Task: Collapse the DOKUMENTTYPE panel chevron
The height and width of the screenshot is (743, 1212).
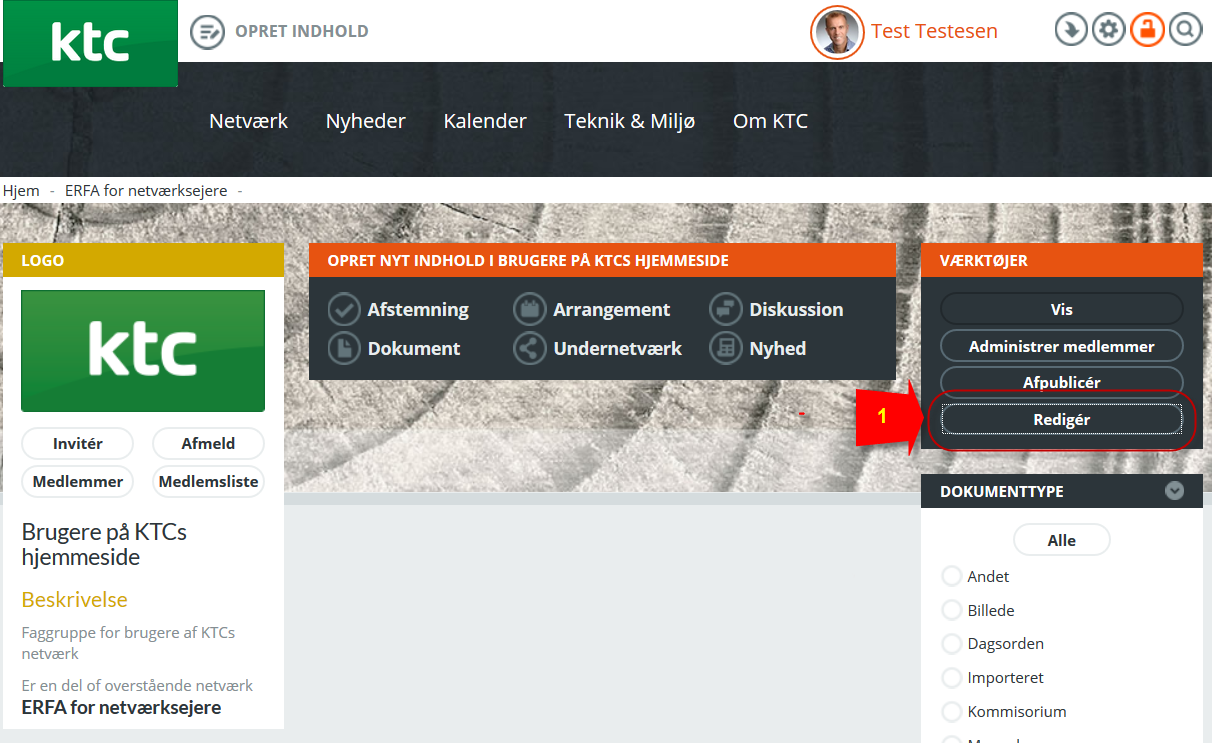Action: pos(1175,491)
